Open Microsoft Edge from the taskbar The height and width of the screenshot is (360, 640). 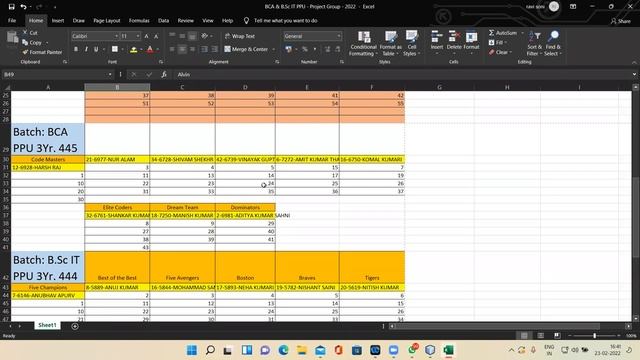[283, 350]
